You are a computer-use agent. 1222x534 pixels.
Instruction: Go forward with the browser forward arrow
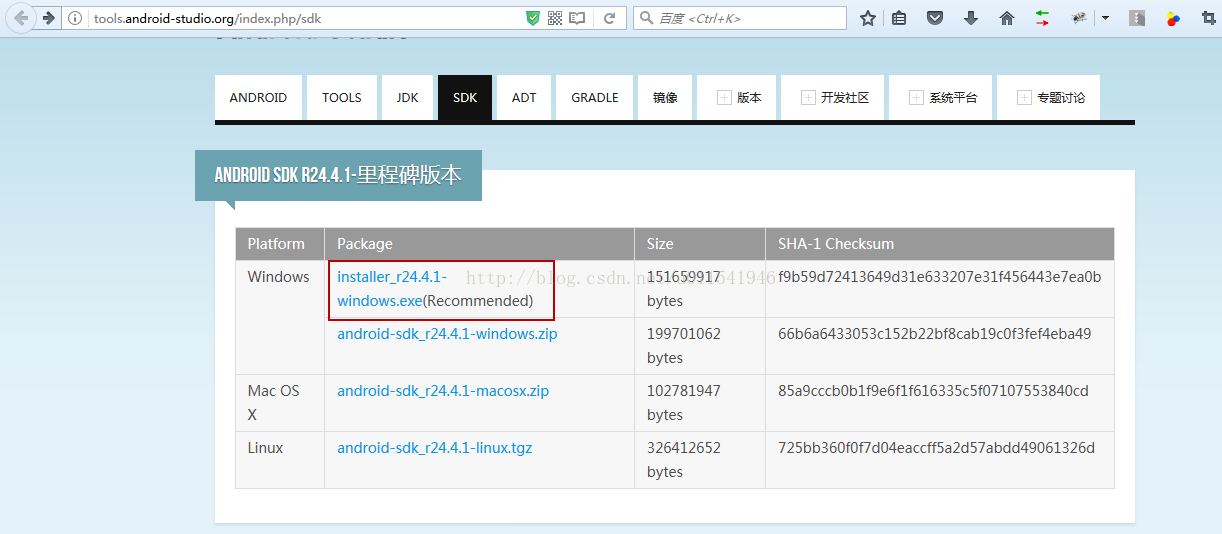tap(47, 18)
